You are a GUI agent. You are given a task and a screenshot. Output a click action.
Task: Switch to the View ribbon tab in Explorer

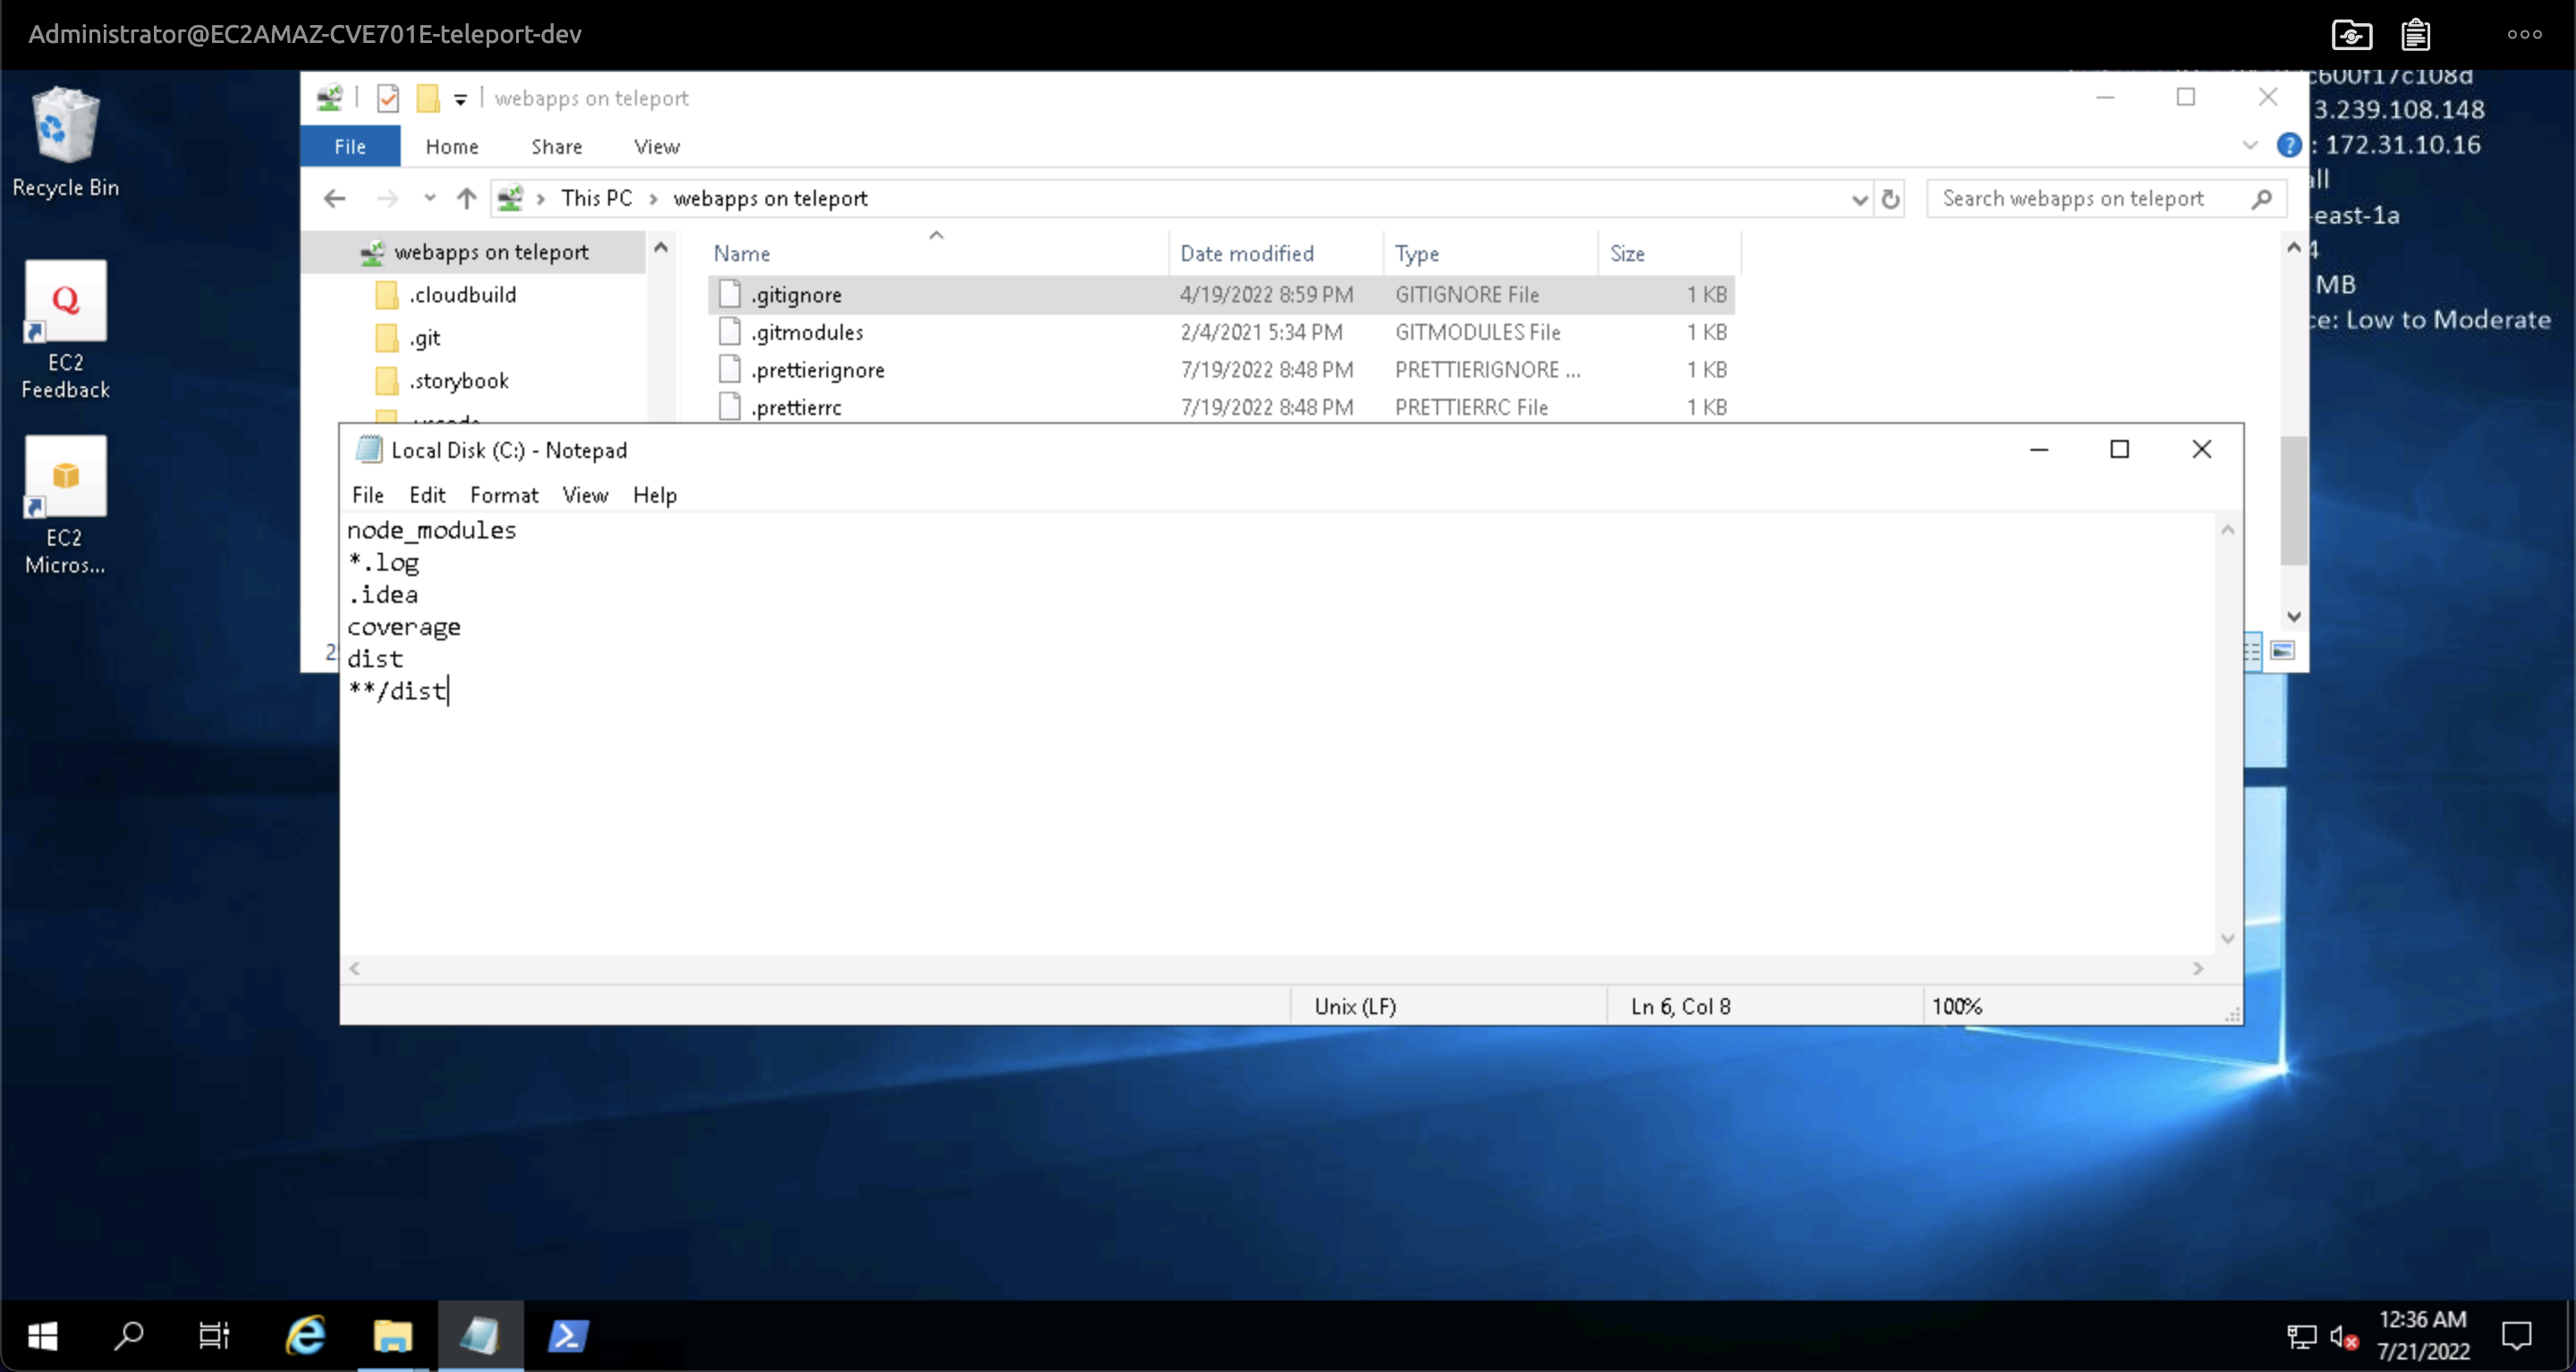[656, 147]
